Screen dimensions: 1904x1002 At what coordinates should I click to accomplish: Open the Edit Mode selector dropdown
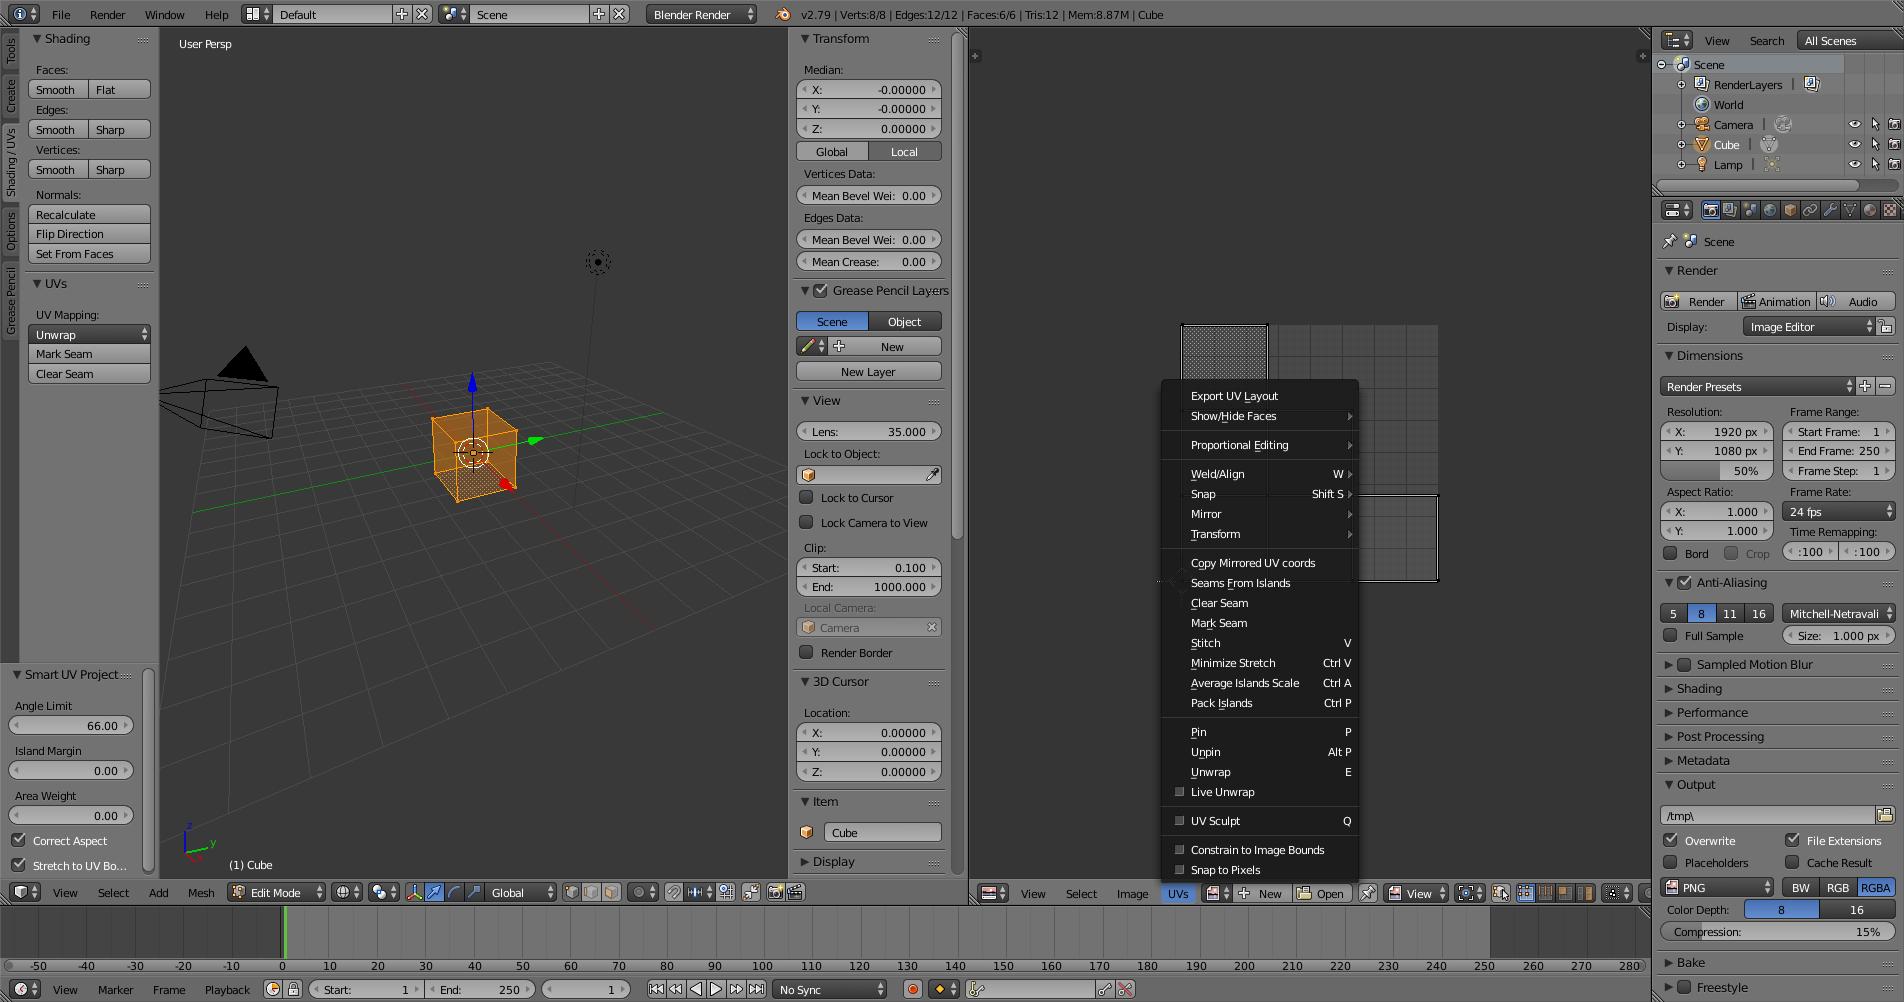point(277,892)
